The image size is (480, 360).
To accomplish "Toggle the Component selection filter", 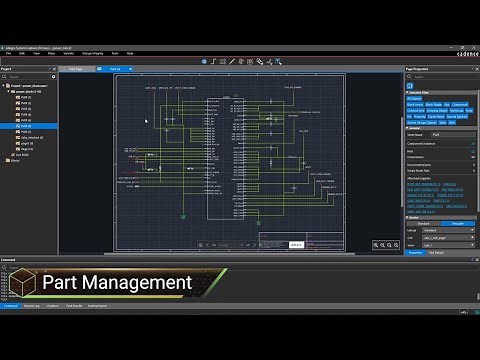I will [x=460, y=105].
